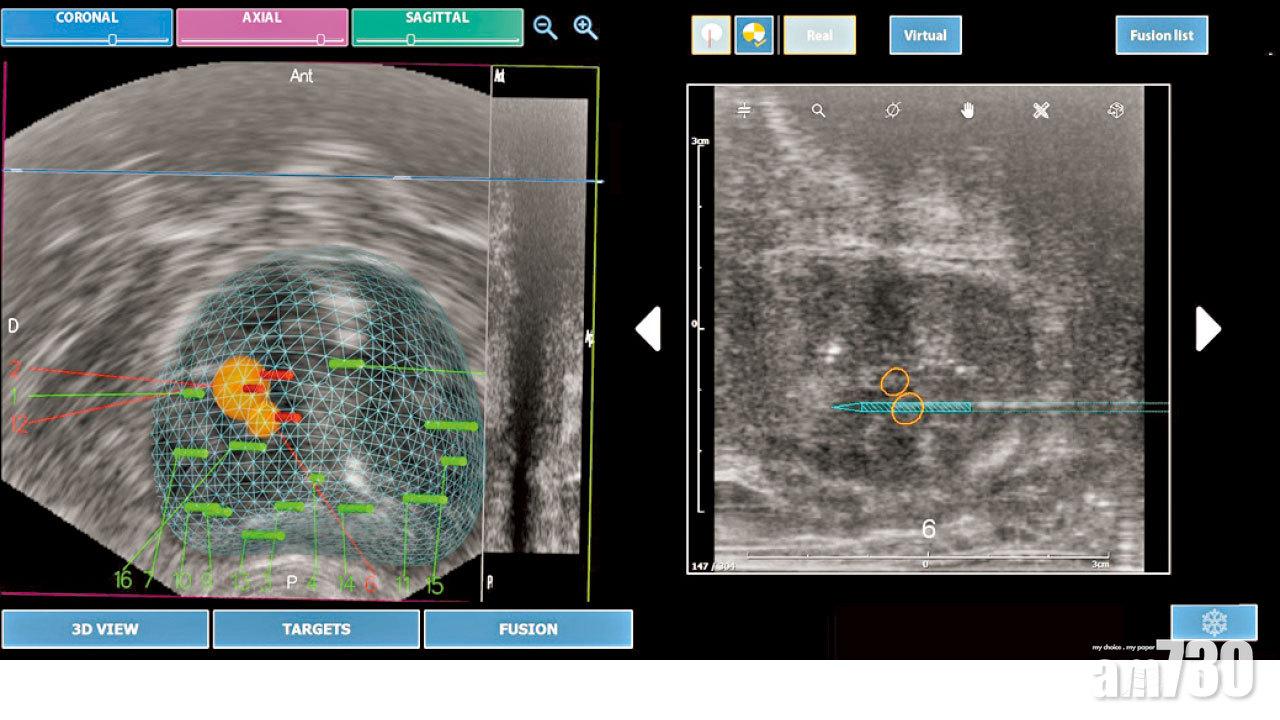1280x720 pixels.
Task: Go to previous image with left arrow
Action: [648, 329]
